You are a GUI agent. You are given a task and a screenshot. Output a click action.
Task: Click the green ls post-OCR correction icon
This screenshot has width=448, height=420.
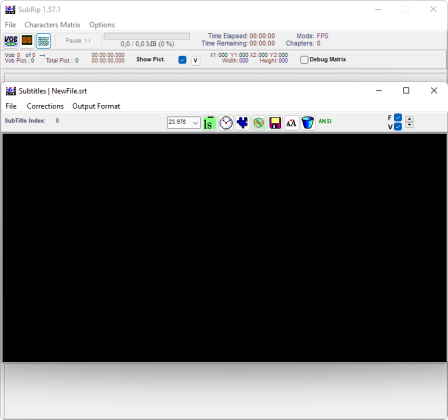point(209,123)
